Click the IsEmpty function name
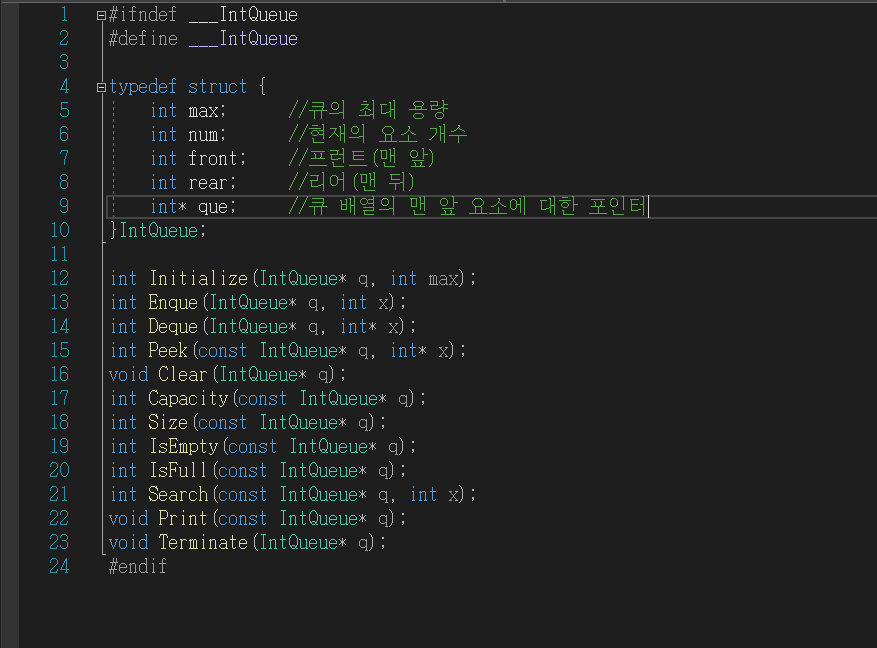Screen dimensions: 877x648 (183, 447)
